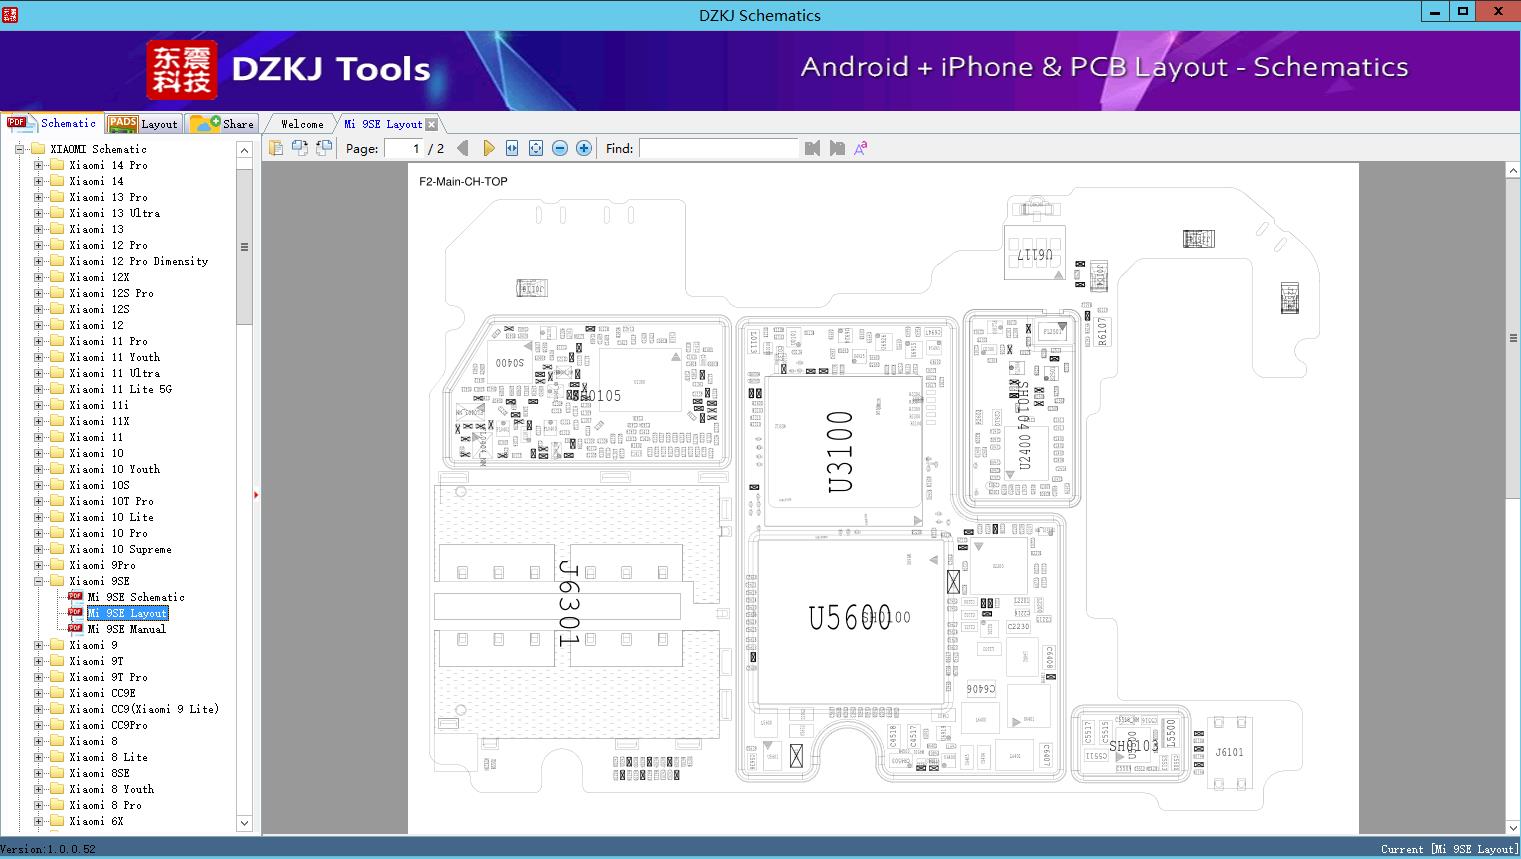1521x859 pixels.
Task: Expand the Xiaomi 14 Pro folder
Action: click(x=39, y=165)
